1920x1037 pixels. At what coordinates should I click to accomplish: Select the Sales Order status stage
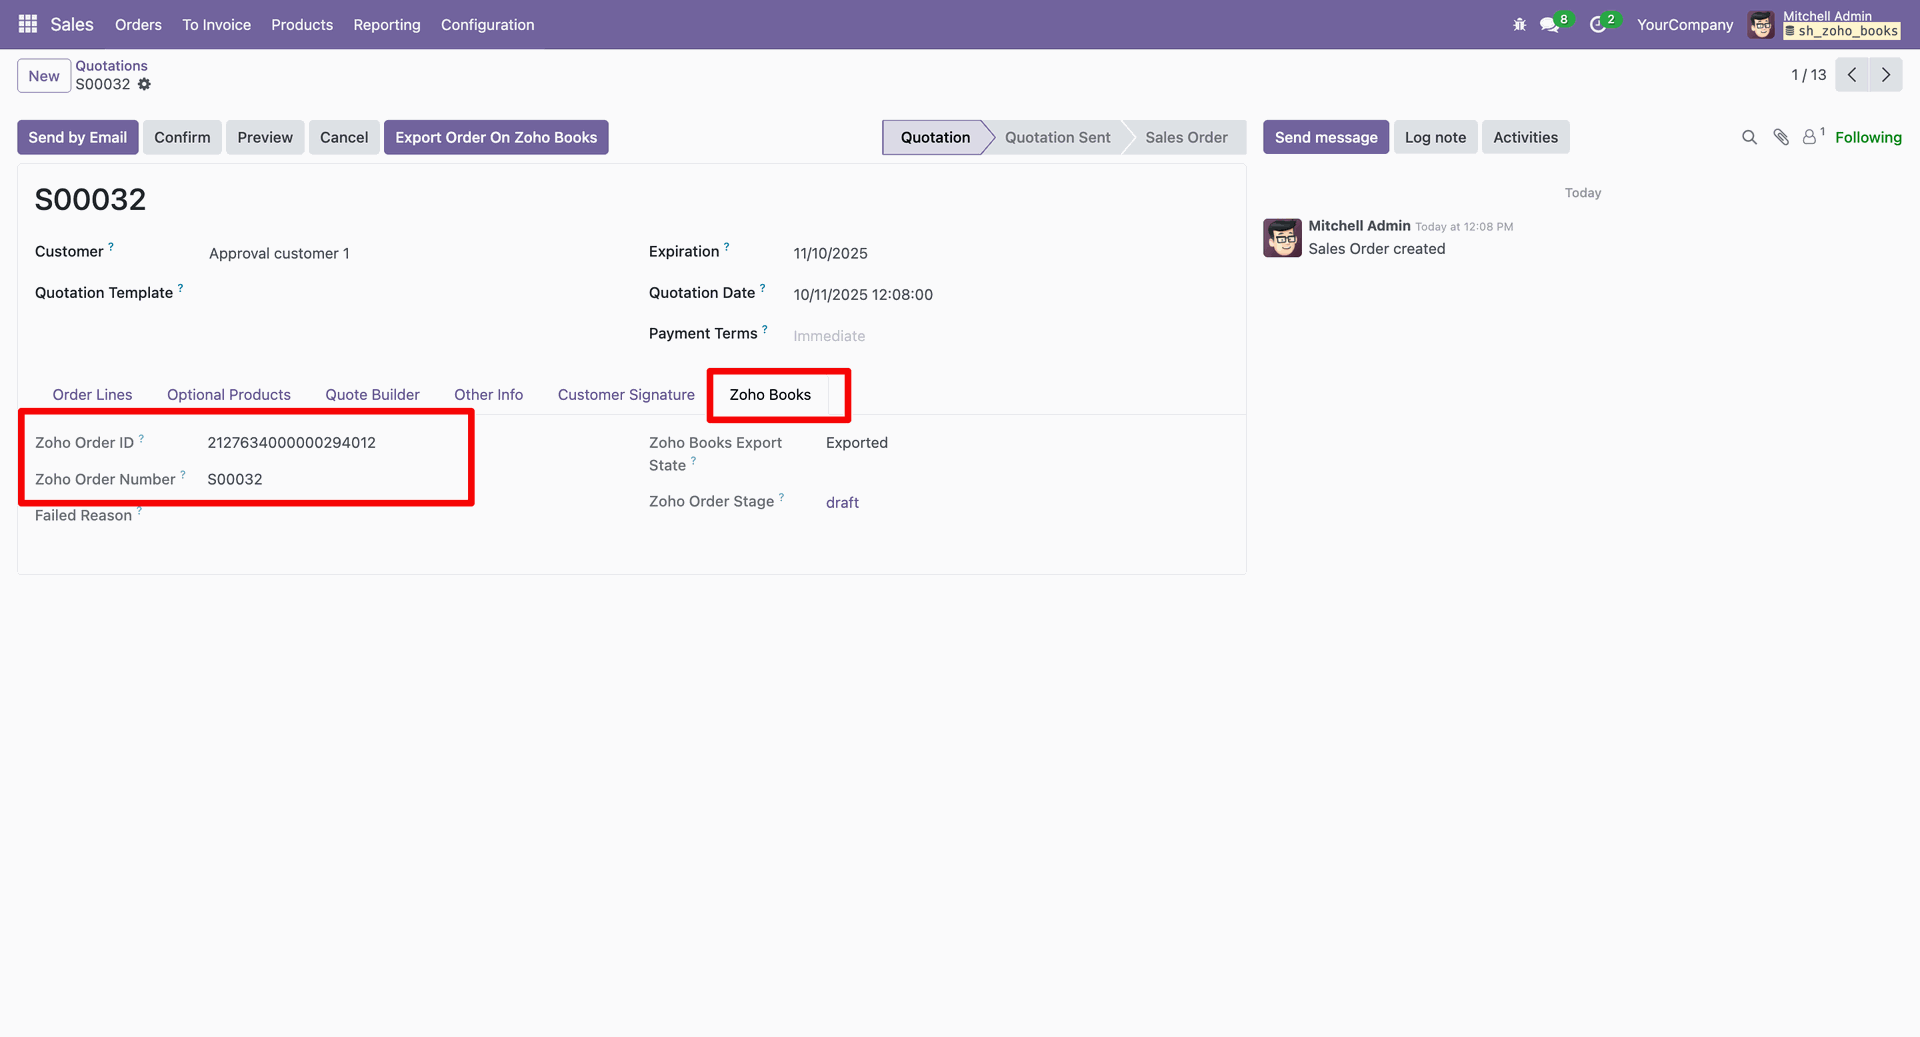point(1186,137)
